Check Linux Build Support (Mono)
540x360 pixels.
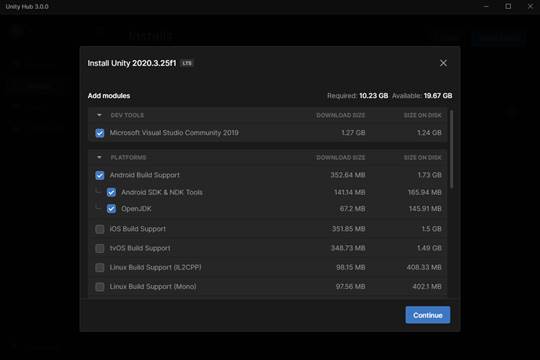(x=100, y=287)
